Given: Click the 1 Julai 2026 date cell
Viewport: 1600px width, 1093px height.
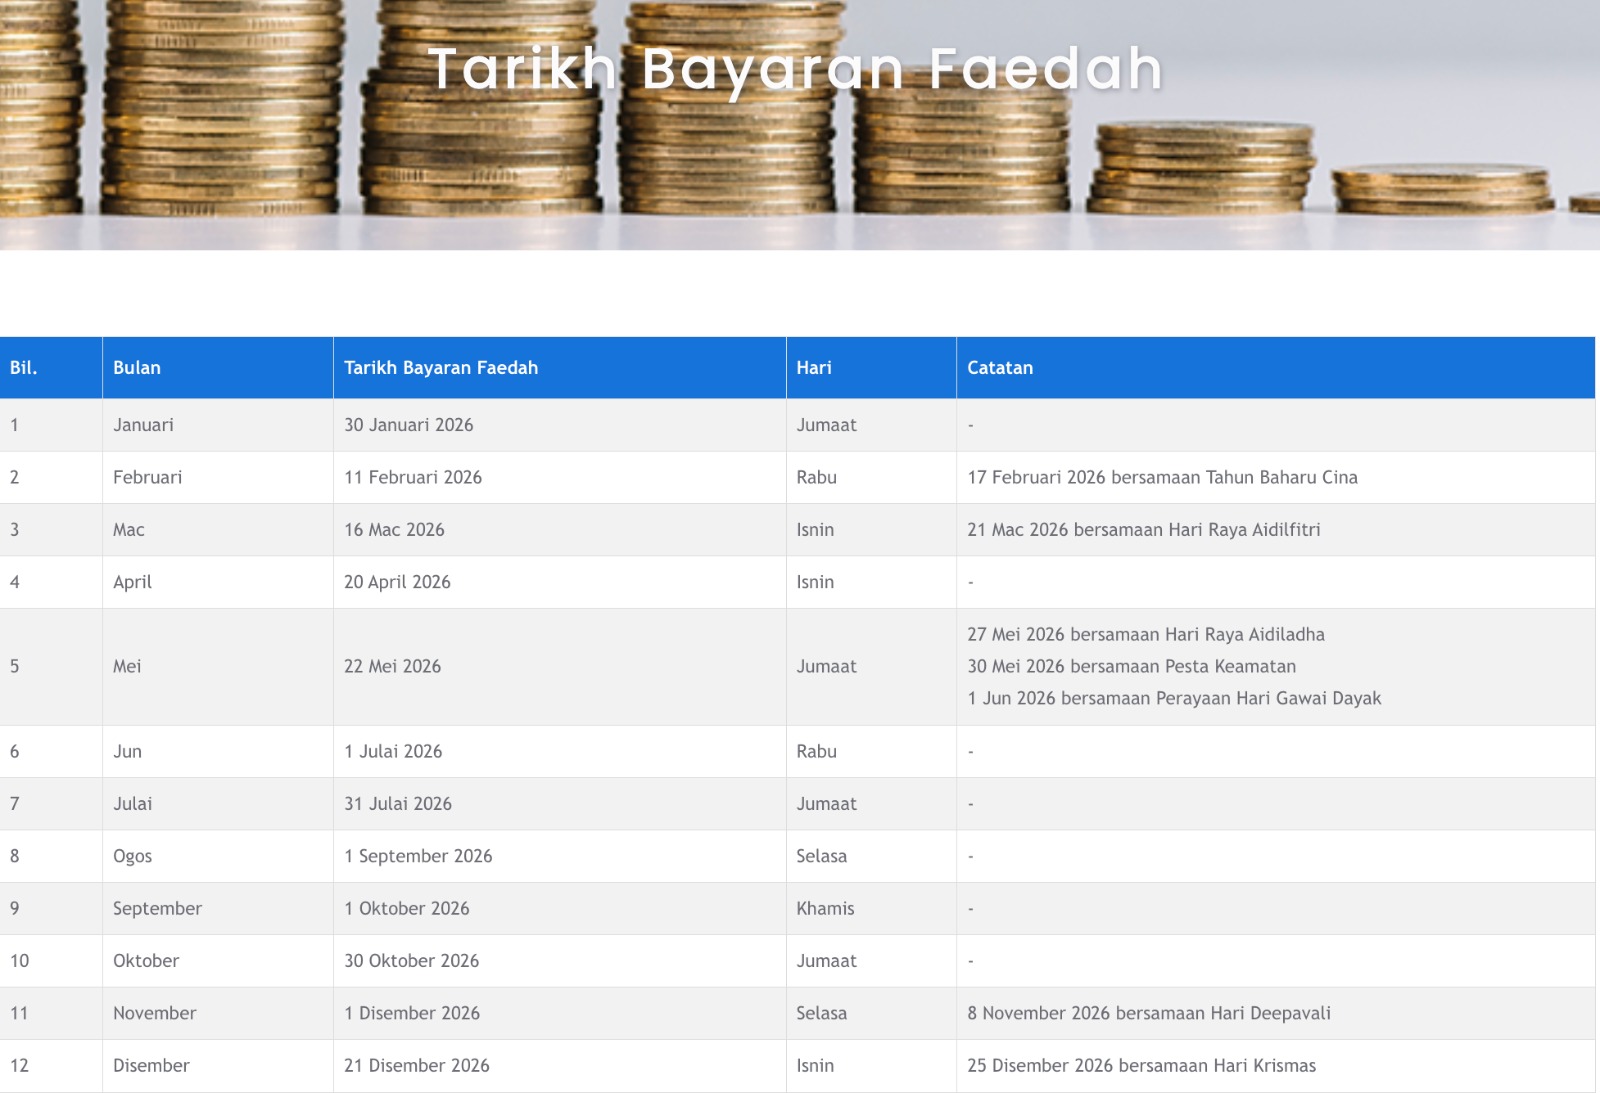Looking at the screenshot, I should coord(559,751).
